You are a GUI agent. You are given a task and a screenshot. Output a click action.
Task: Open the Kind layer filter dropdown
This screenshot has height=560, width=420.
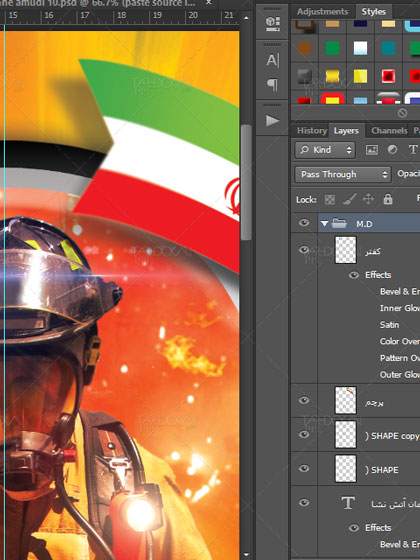(x=325, y=150)
